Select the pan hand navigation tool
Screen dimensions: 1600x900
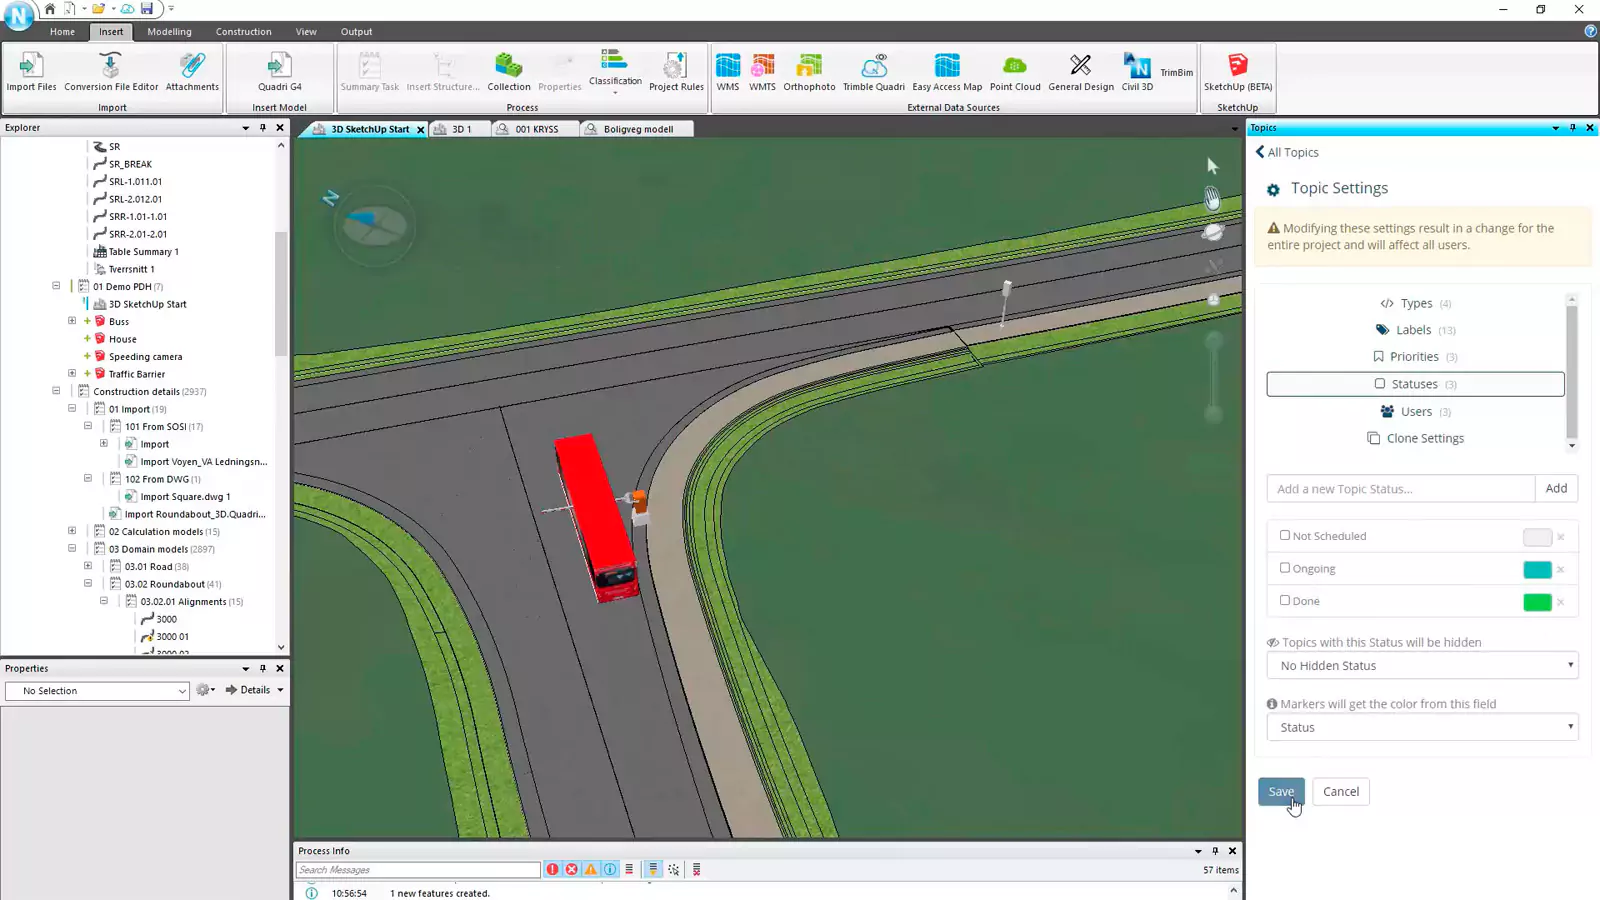coord(1212,199)
